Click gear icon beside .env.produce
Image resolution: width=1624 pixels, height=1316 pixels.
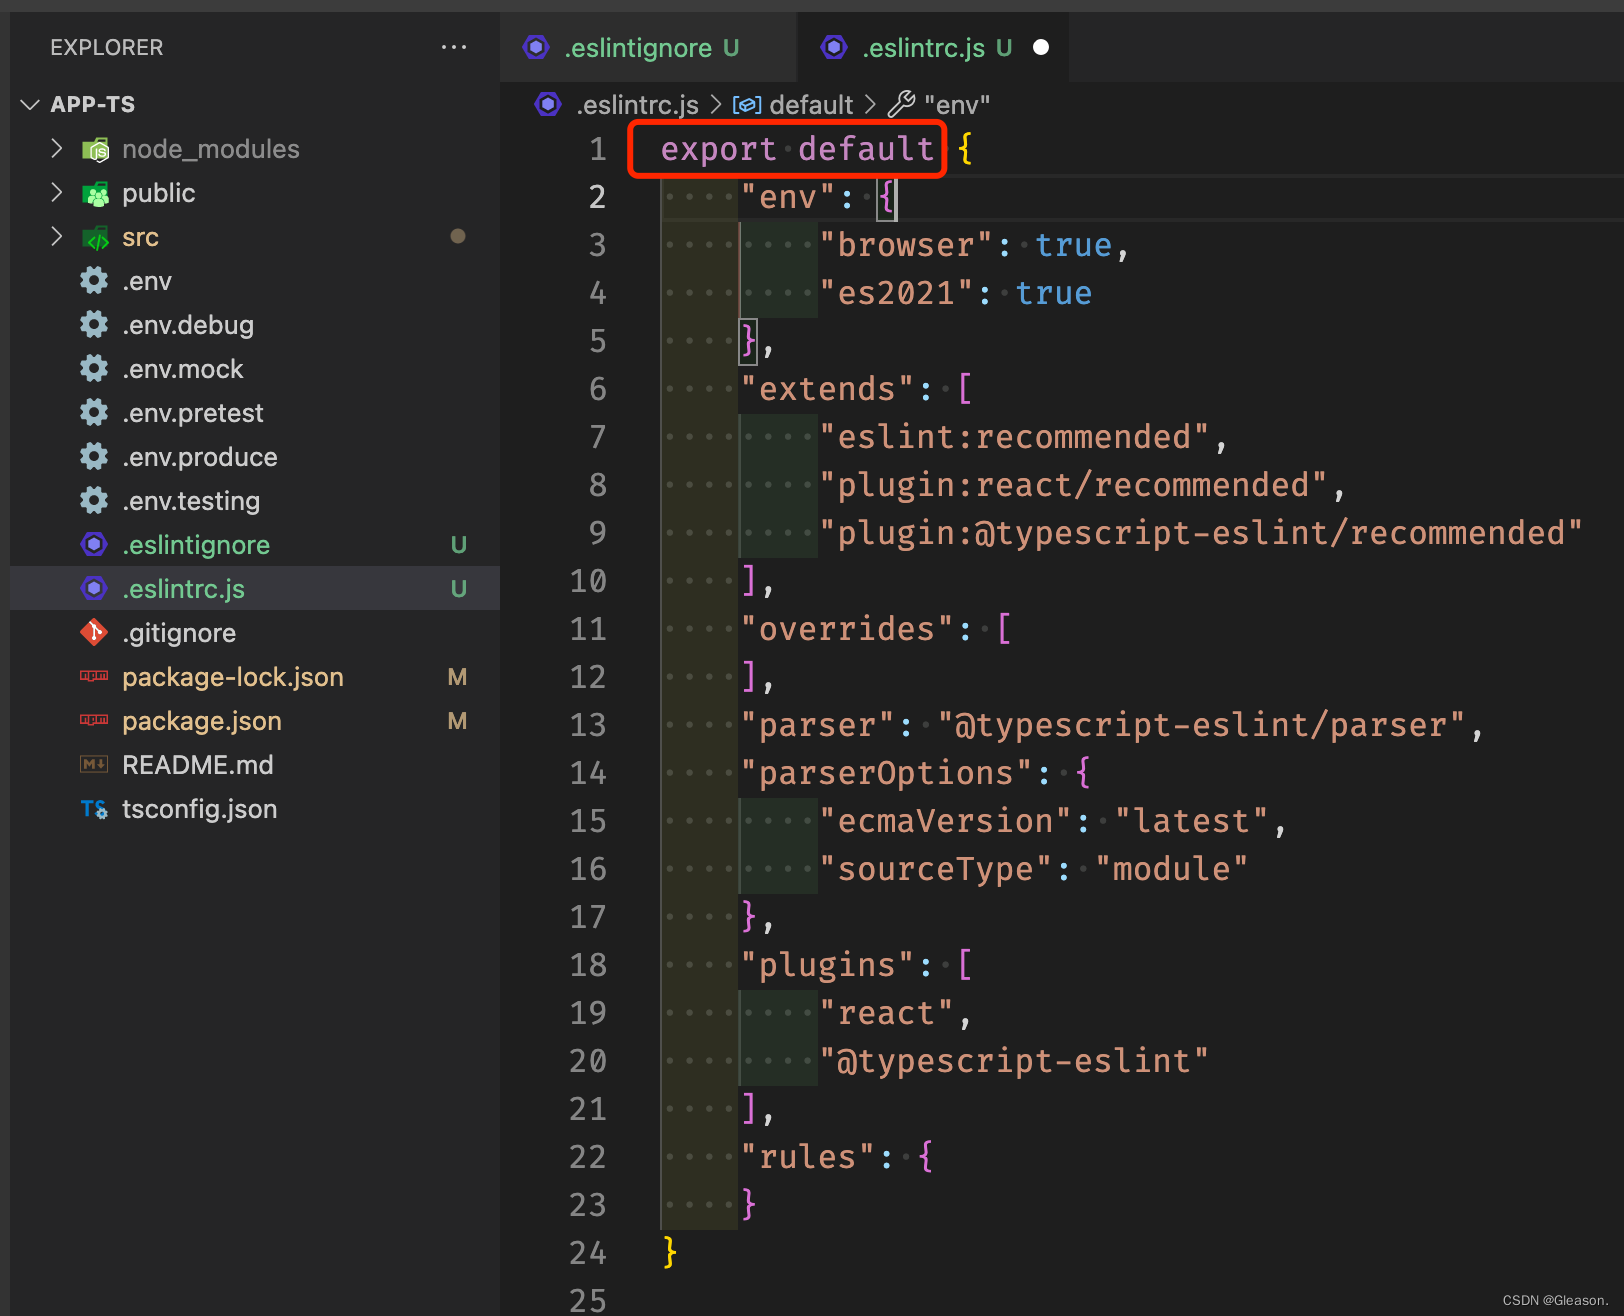(x=94, y=457)
